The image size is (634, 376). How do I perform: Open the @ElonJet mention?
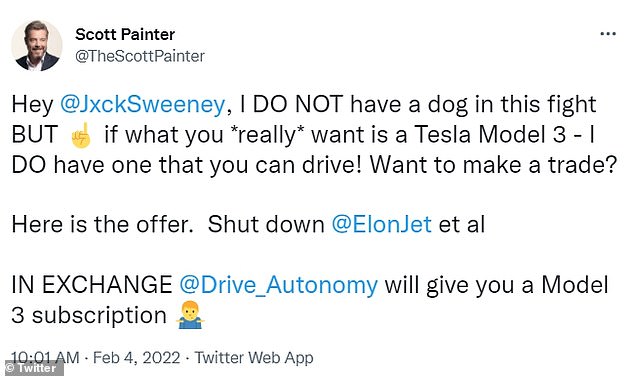tap(382, 224)
